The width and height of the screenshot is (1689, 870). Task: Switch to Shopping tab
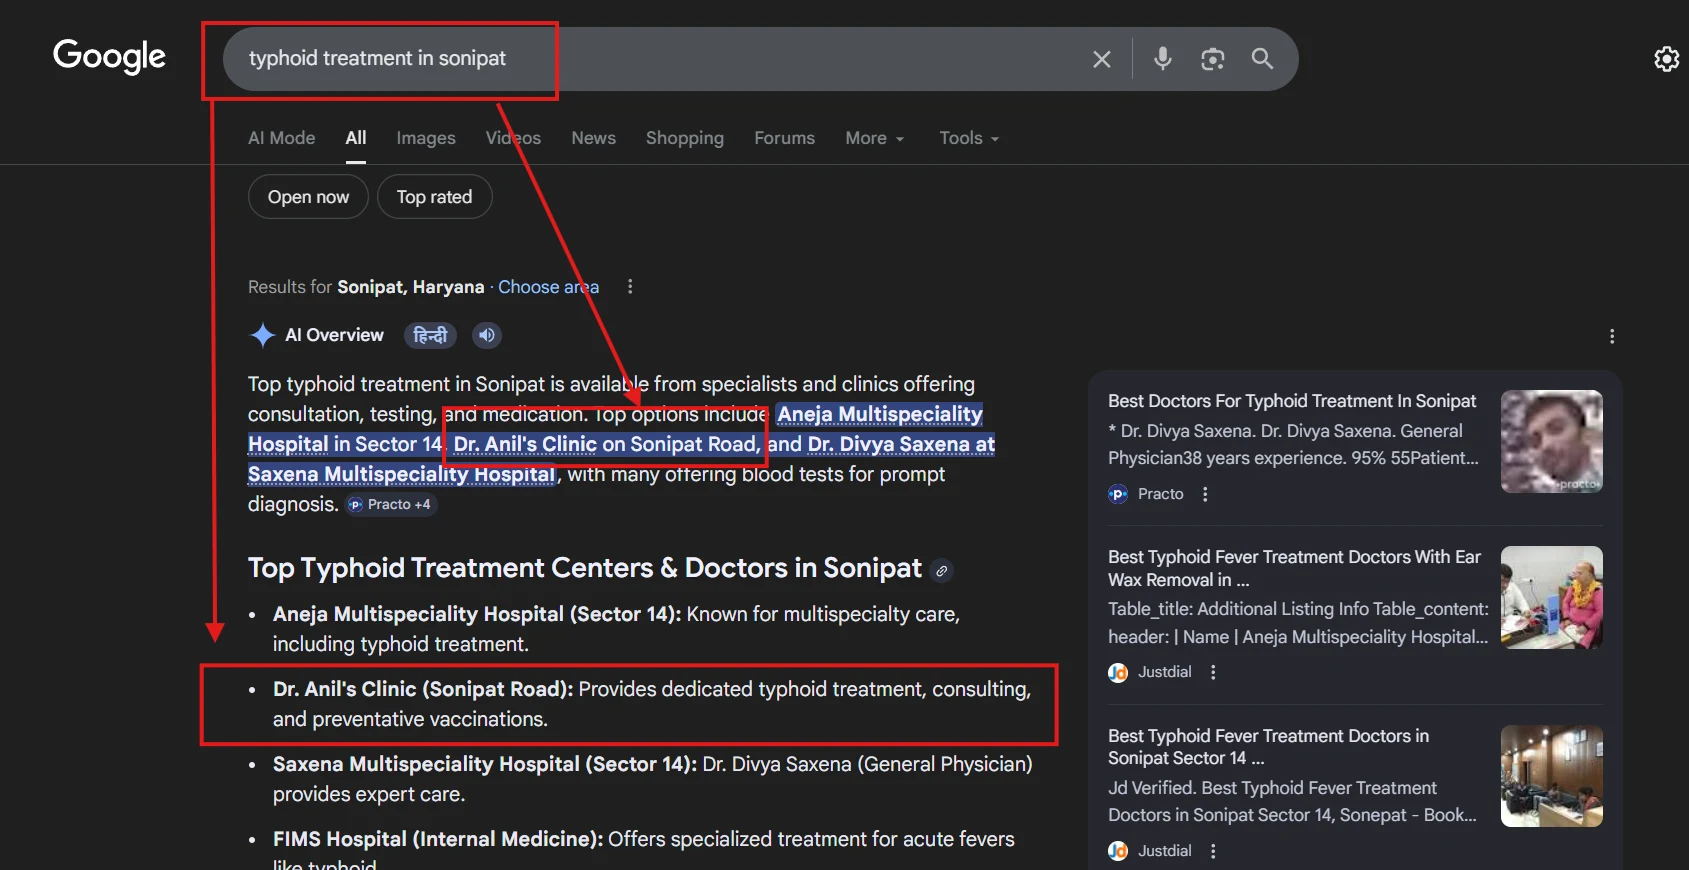coord(684,138)
